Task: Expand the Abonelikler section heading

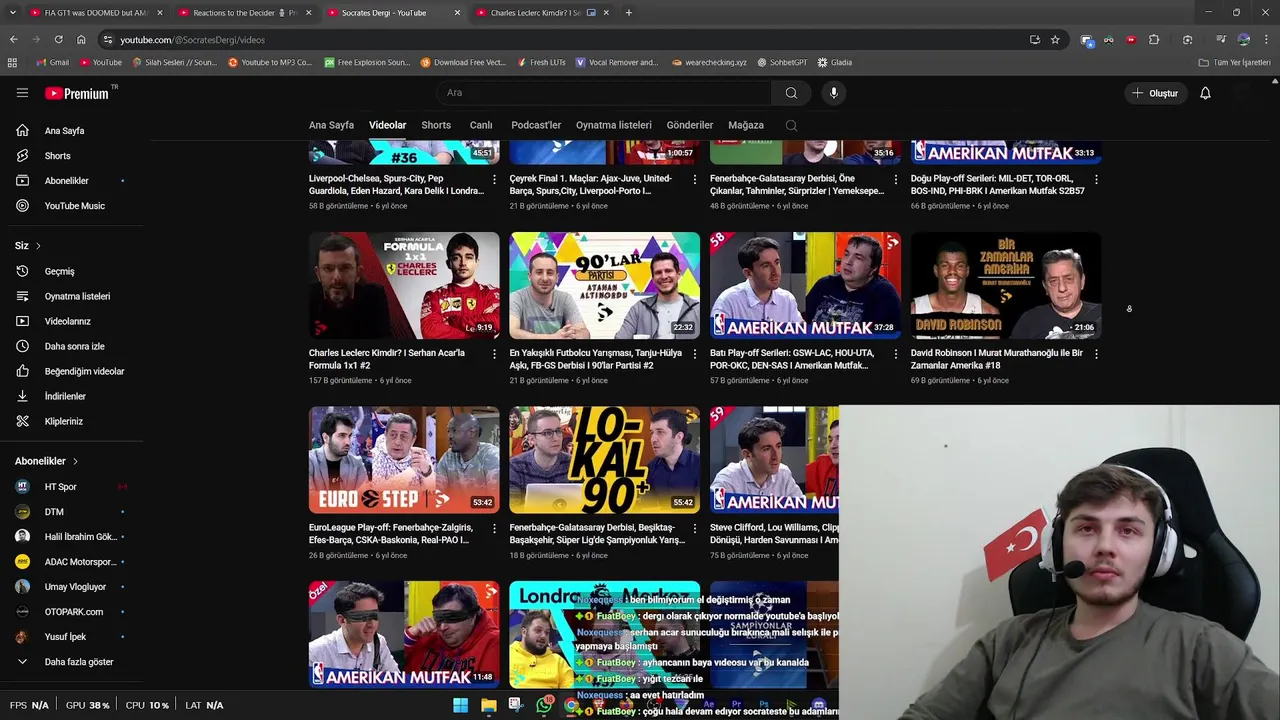Action: click(47, 461)
